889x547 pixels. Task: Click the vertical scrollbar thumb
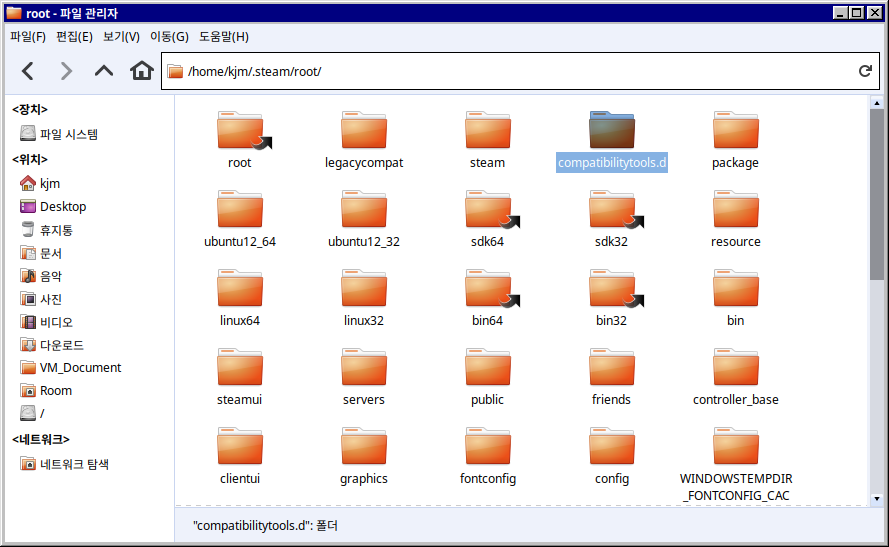[877, 194]
